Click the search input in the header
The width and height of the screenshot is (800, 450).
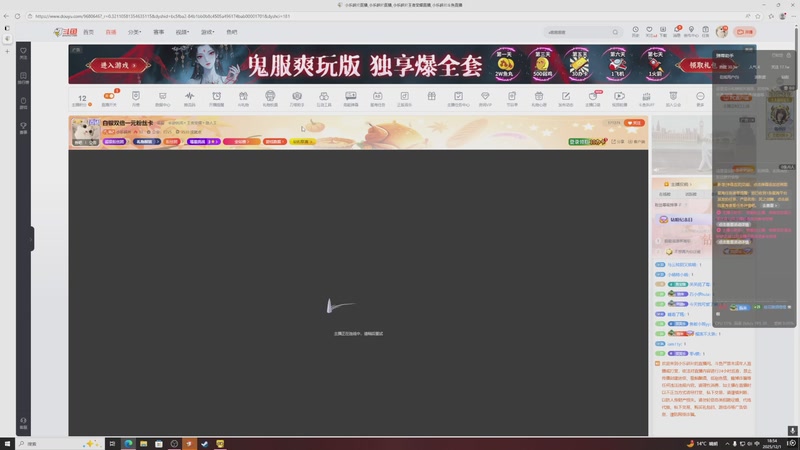click(578, 32)
